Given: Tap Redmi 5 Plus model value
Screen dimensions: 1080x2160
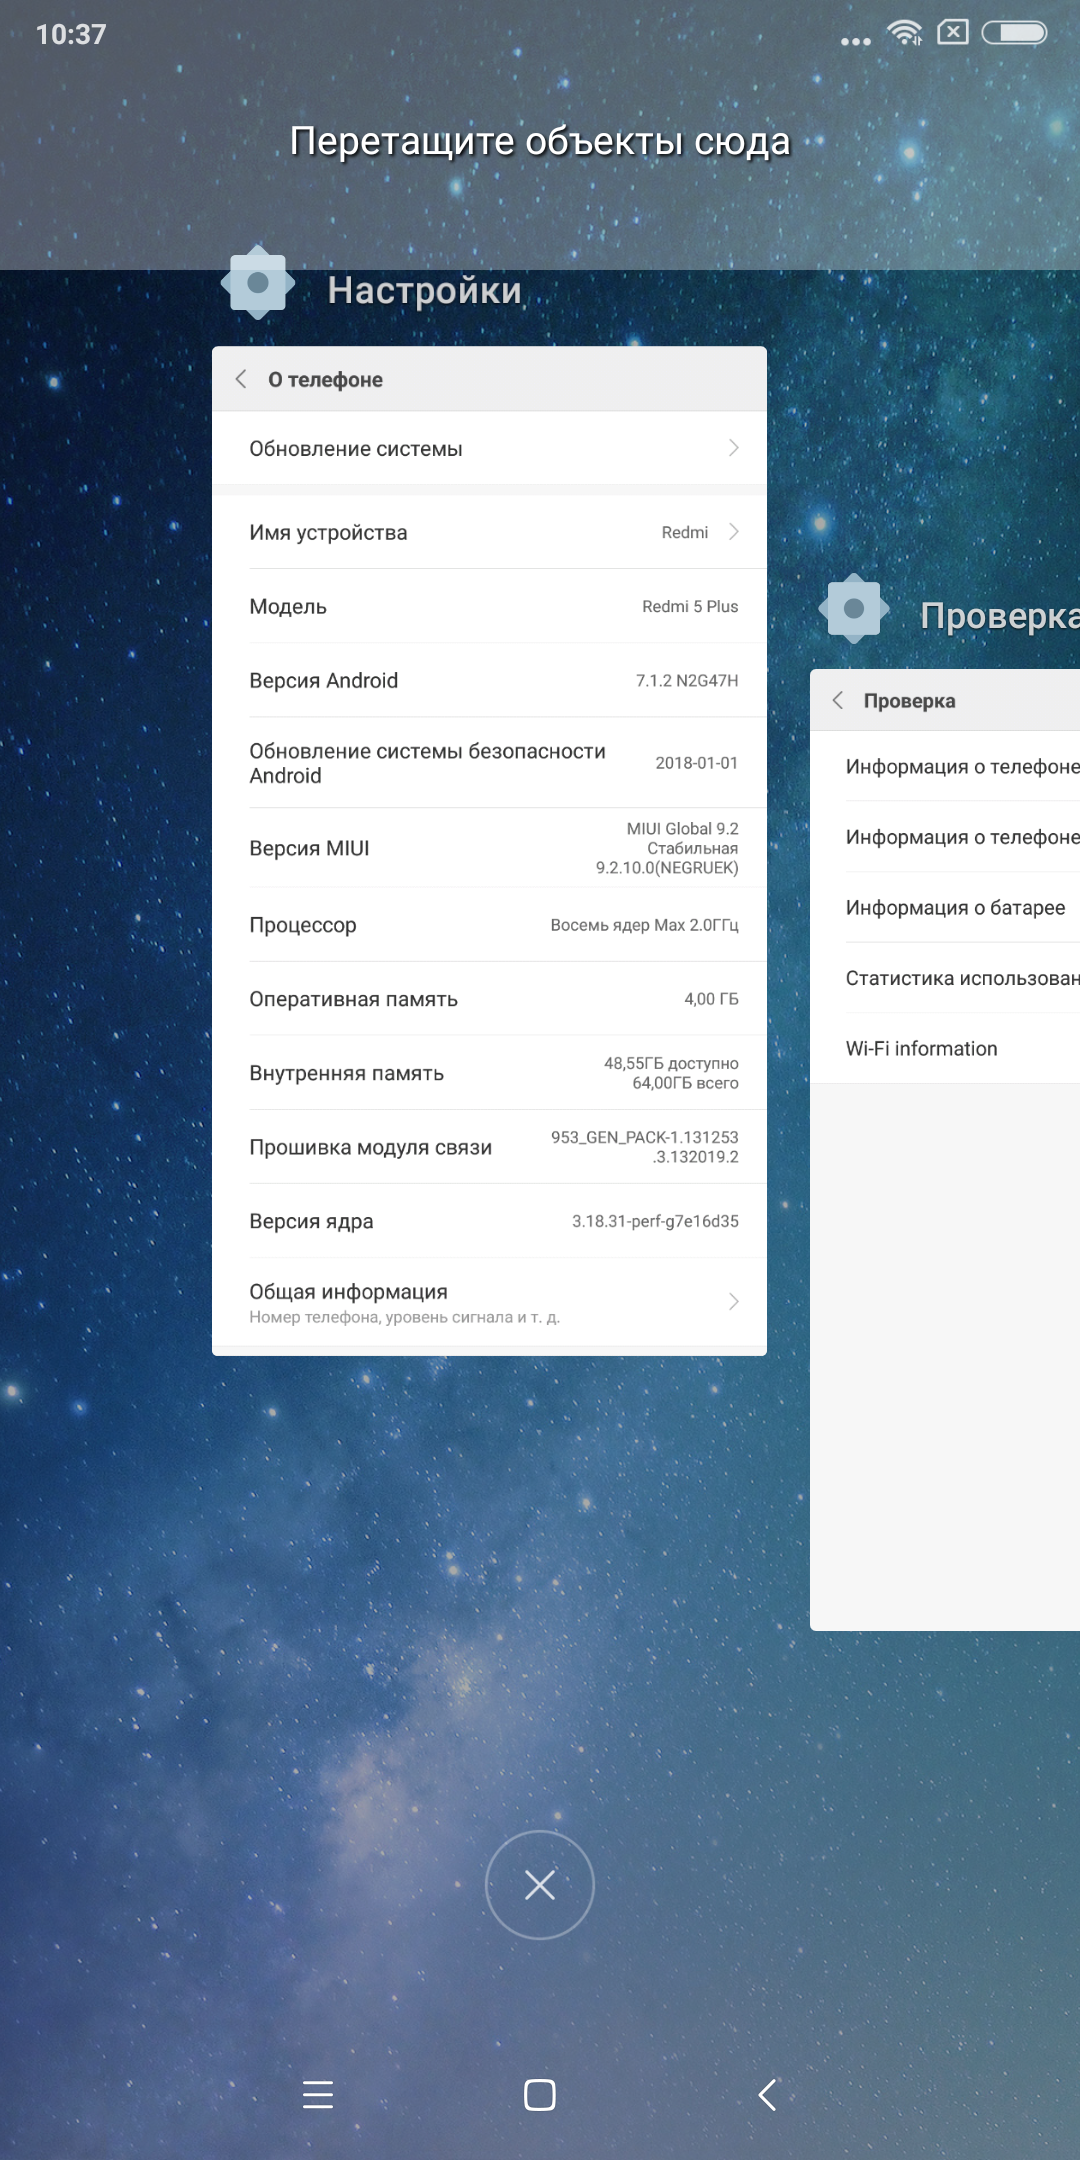Looking at the screenshot, I should coord(690,606).
